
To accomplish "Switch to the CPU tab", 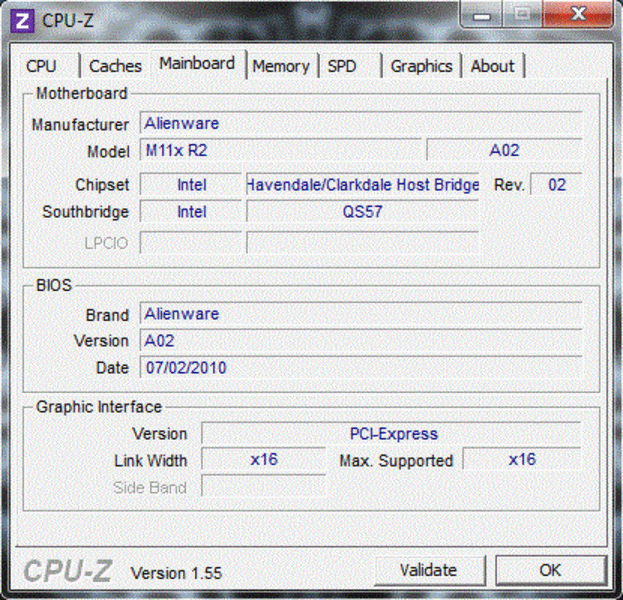I will (x=49, y=66).
